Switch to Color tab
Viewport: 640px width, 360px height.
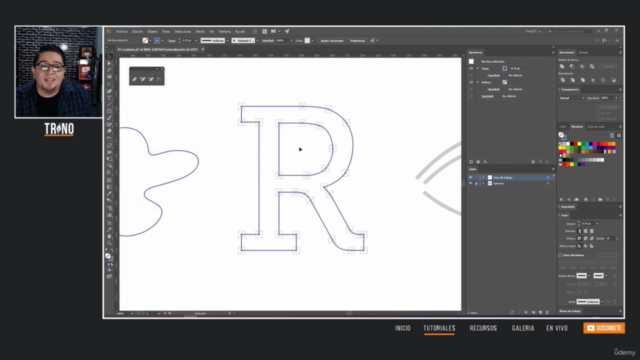pyautogui.click(x=563, y=127)
